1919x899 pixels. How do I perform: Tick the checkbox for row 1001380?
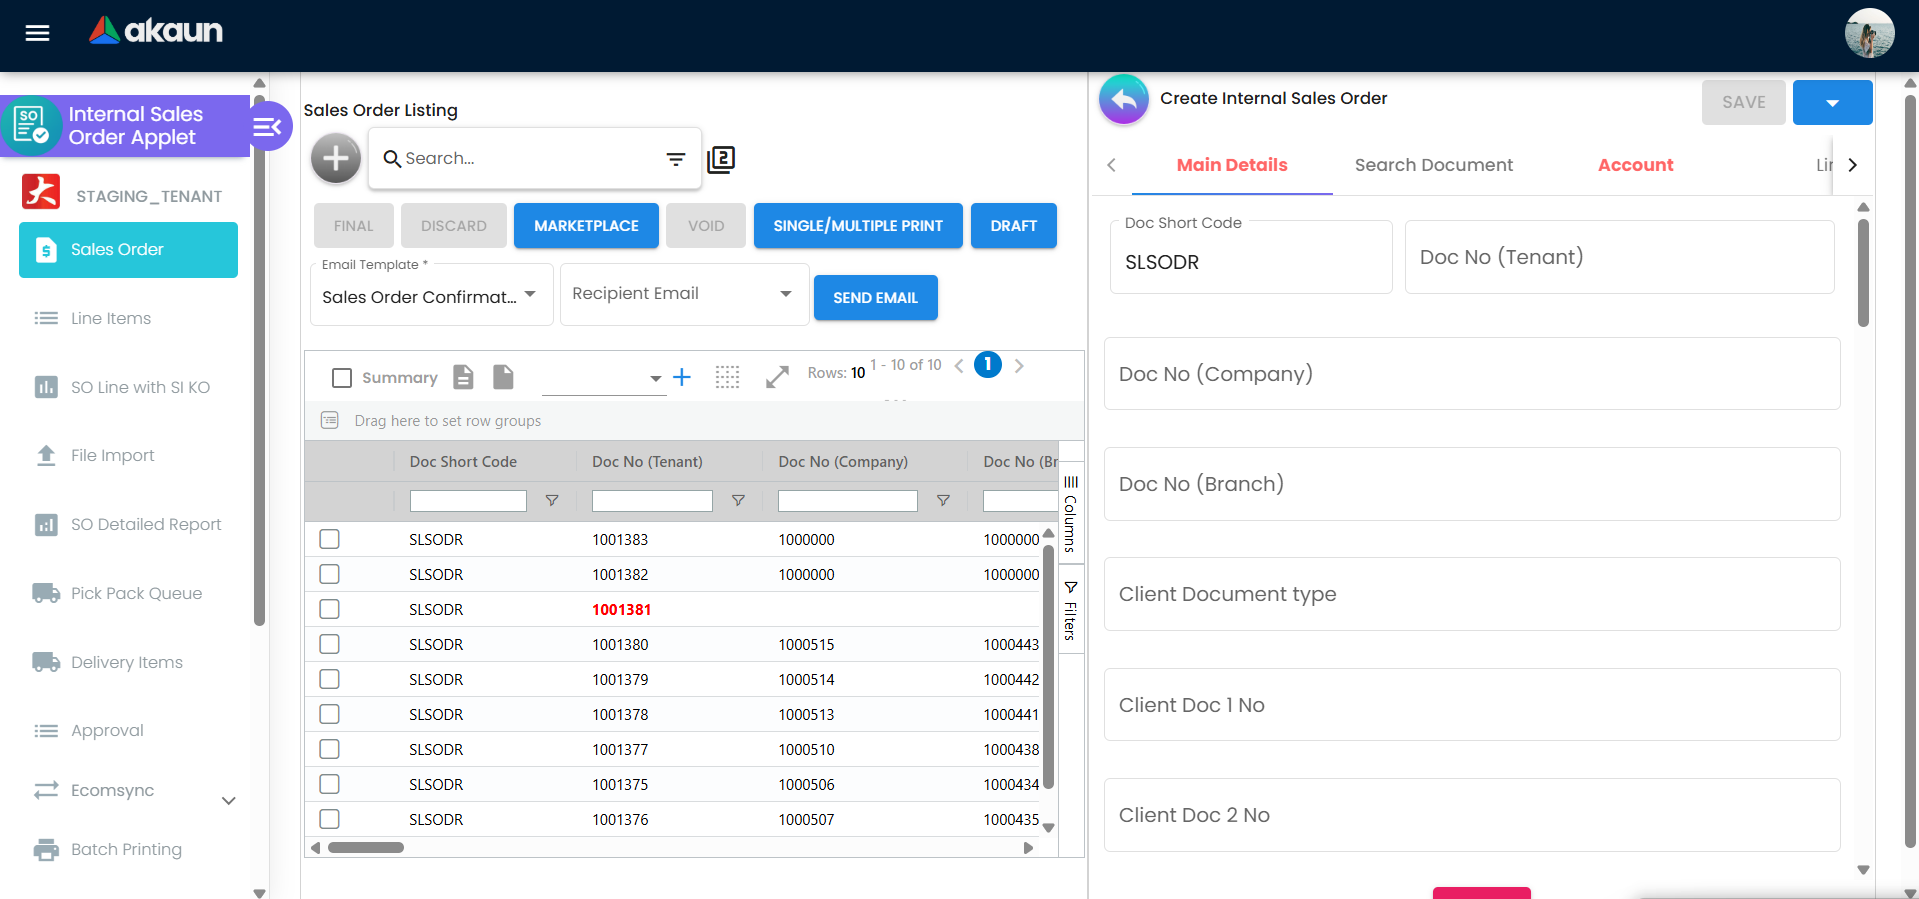pos(329,644)
